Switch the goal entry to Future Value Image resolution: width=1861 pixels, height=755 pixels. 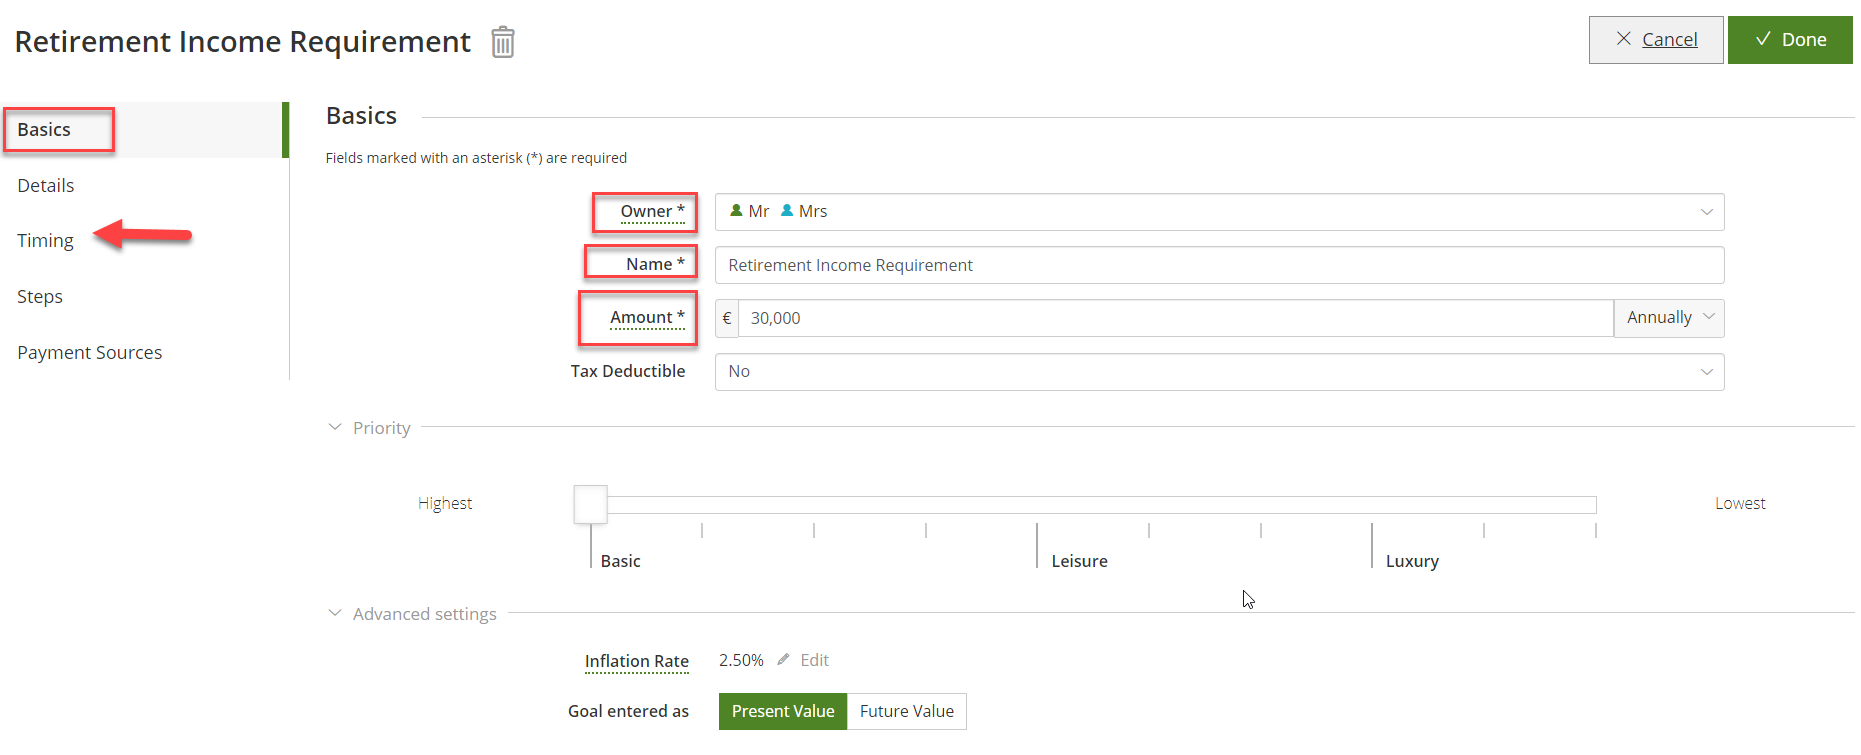[907, 711]
